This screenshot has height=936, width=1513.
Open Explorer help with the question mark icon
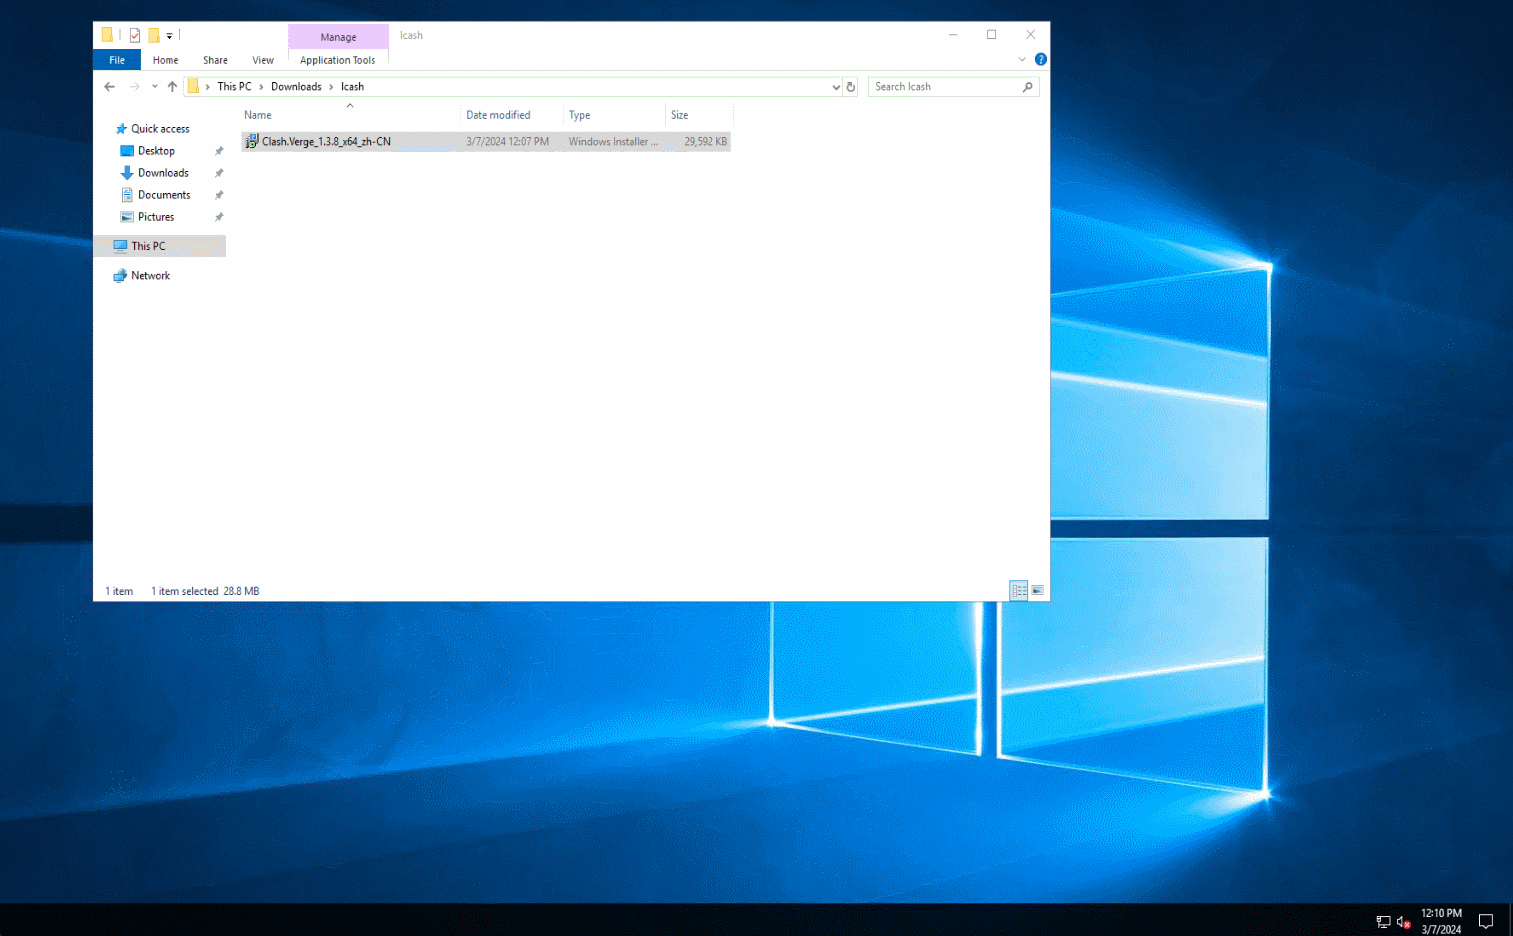1040,60
